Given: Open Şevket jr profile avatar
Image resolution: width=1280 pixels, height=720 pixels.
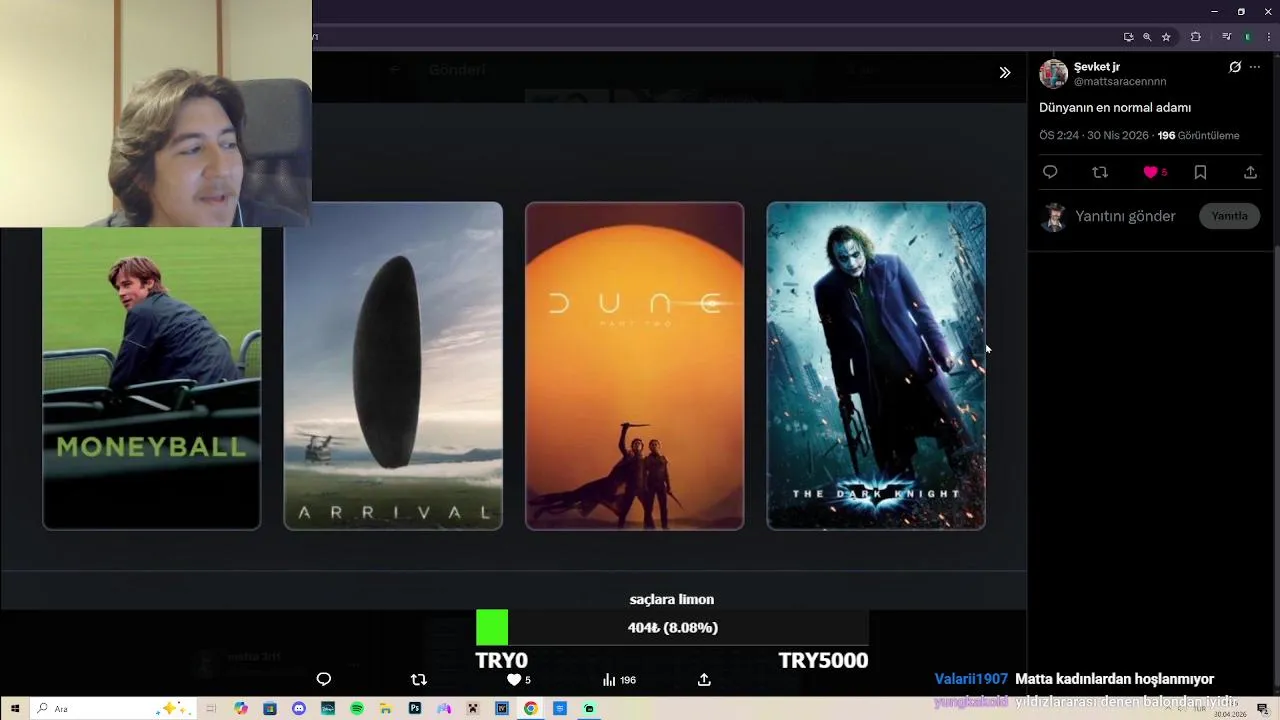Looking at the screenshot, I should [1053, 73].
